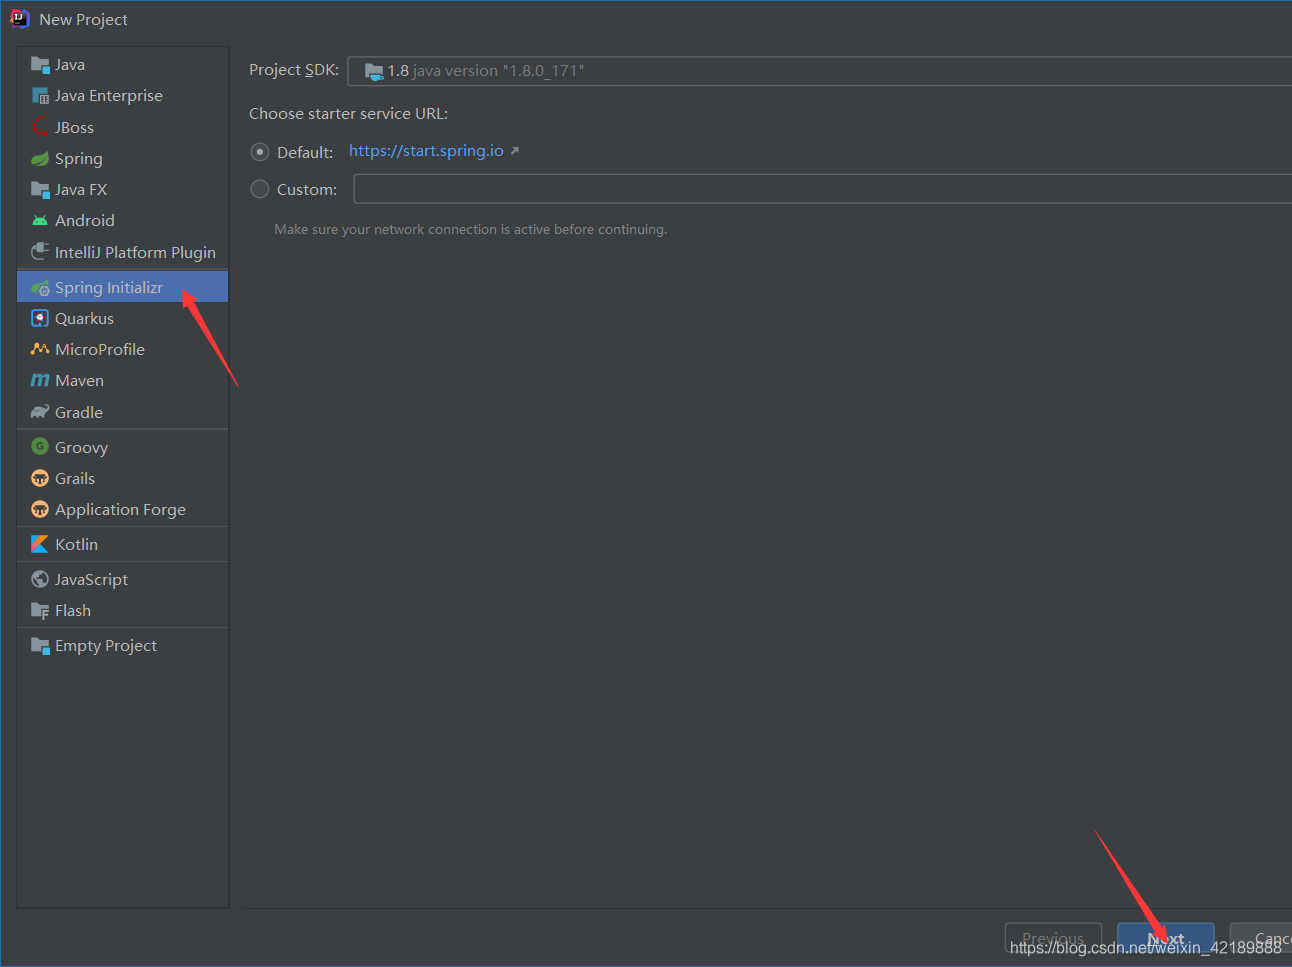Select Java Enterprise project type
1292x967 pixels.
tap(122, 96)
